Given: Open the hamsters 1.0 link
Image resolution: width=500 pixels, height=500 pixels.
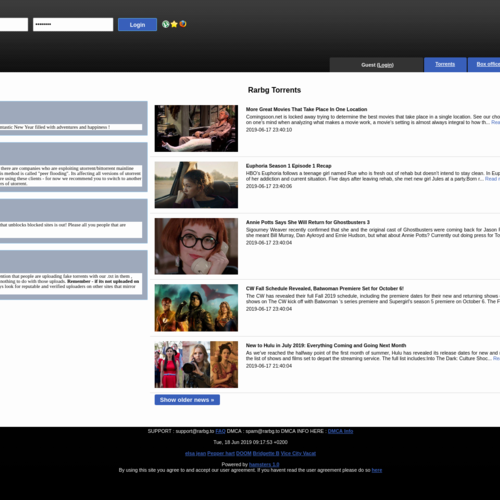Looking at the screenshot, I should click(264, 464).
